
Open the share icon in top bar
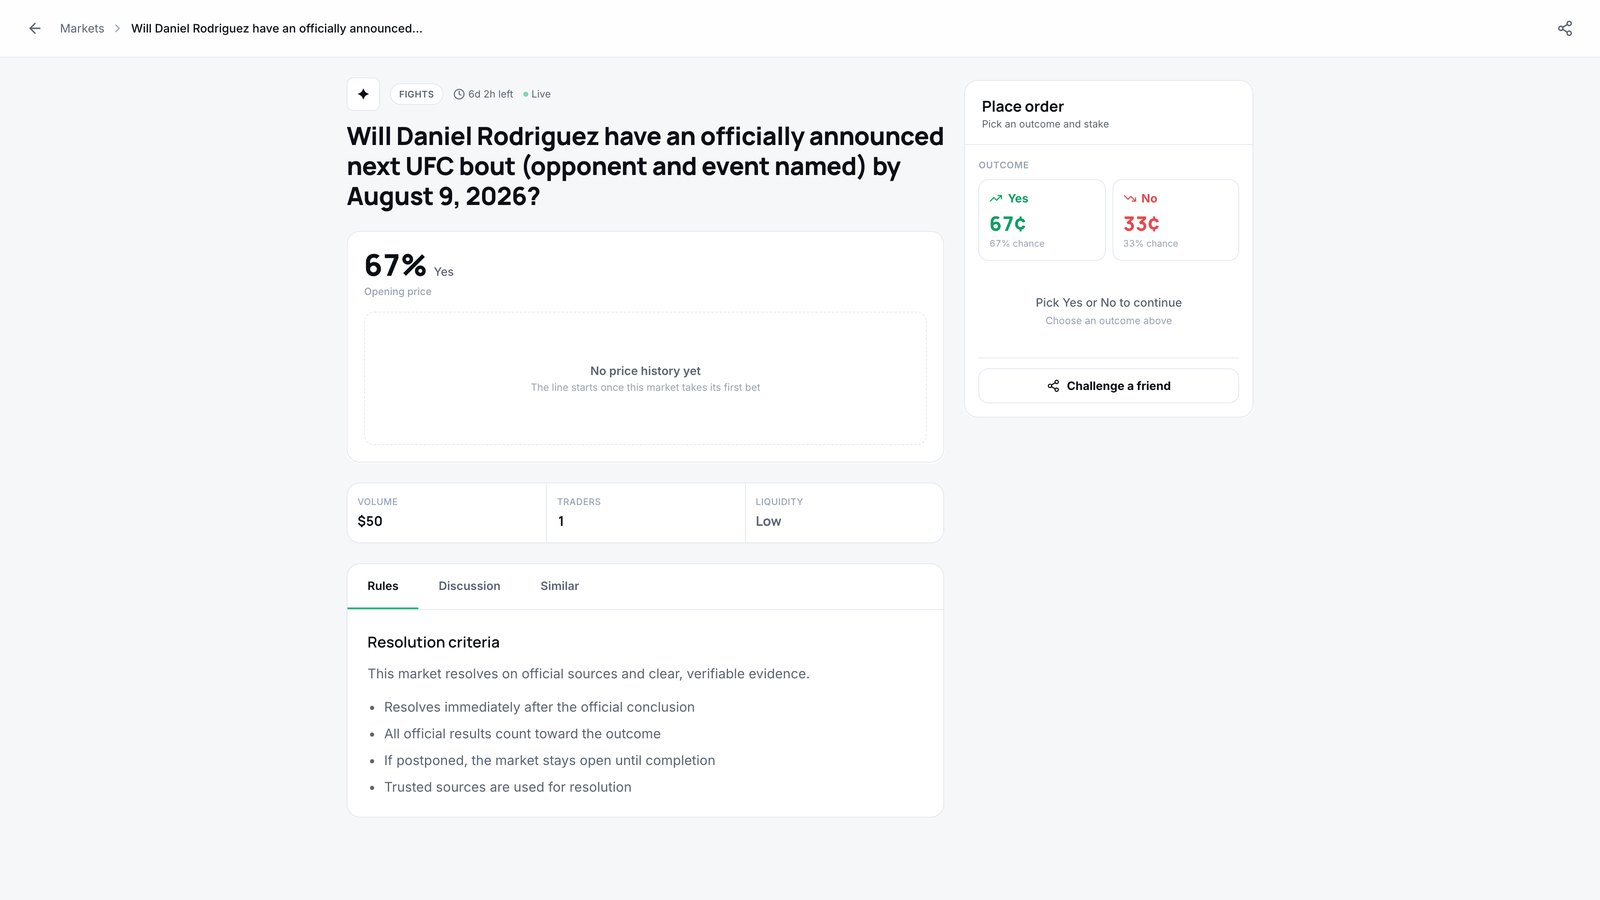click(1565, 28)
